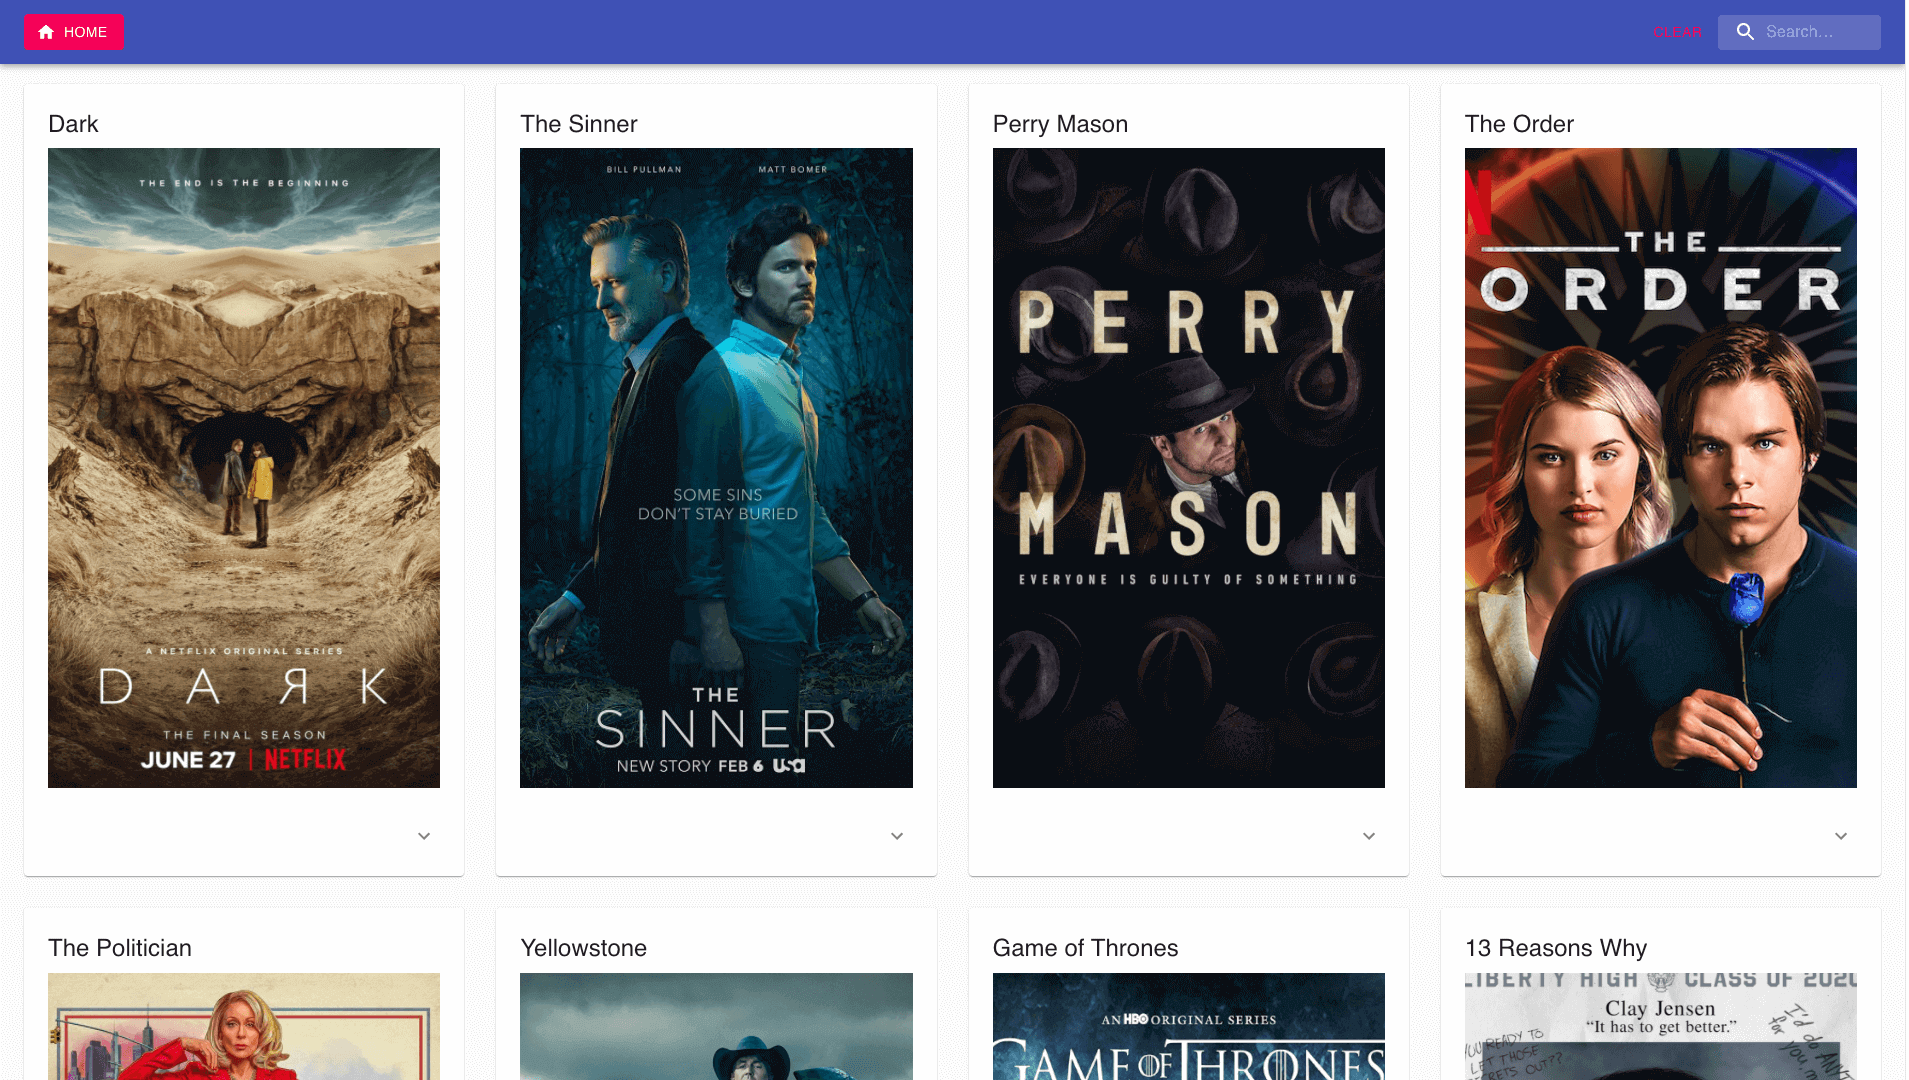Click the "13 Reasons Why" title
The width and height of the screenshot is (1909, 1080).
tap(1555, 948)
